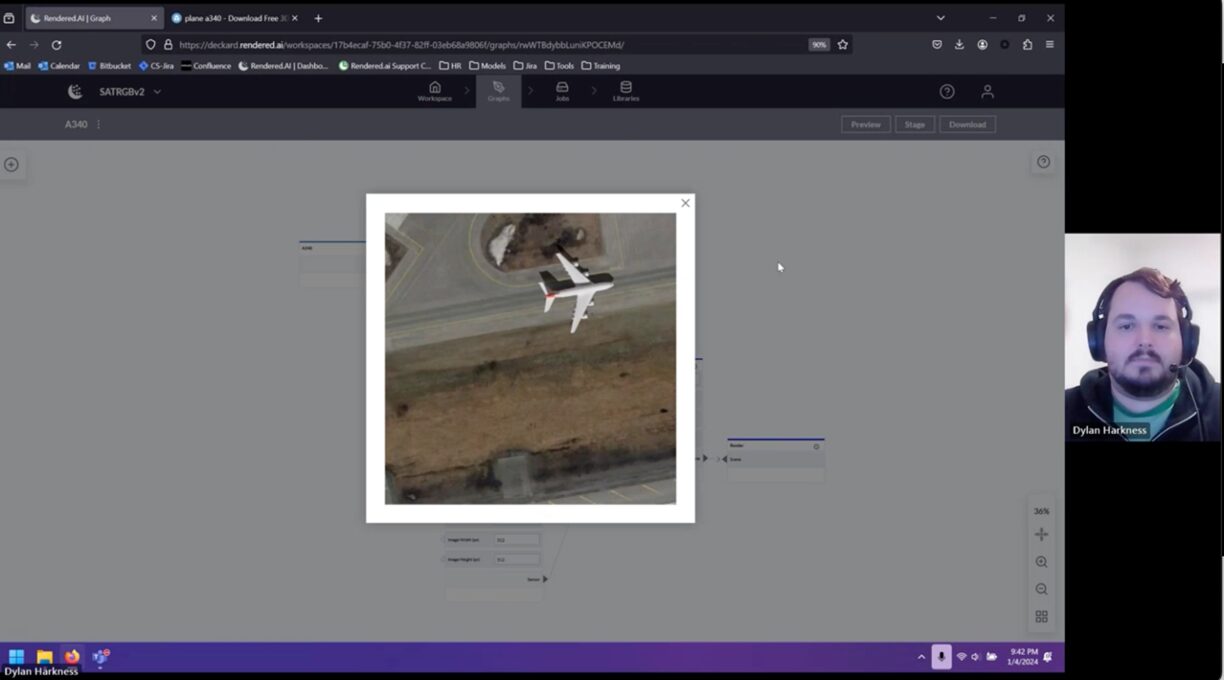Open the A340 graph options menu
Viewport: 1224px width, 680px height.
tap(98, 124)
